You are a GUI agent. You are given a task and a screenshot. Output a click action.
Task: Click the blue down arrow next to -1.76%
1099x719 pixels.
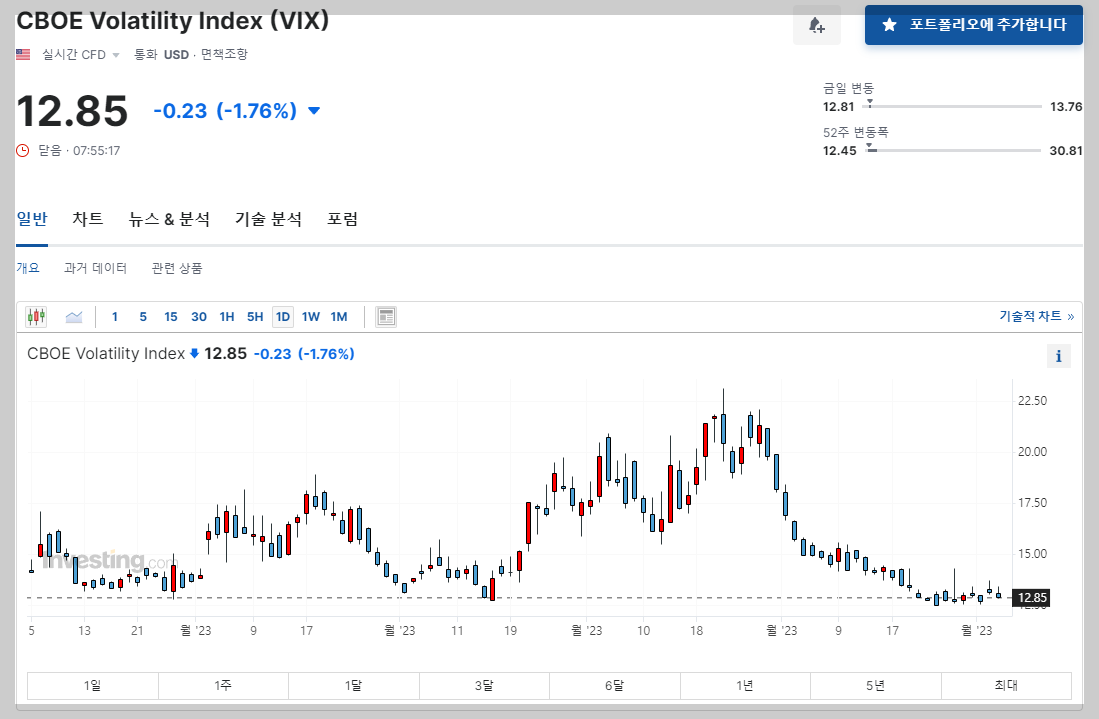click(x=314, y=111)
